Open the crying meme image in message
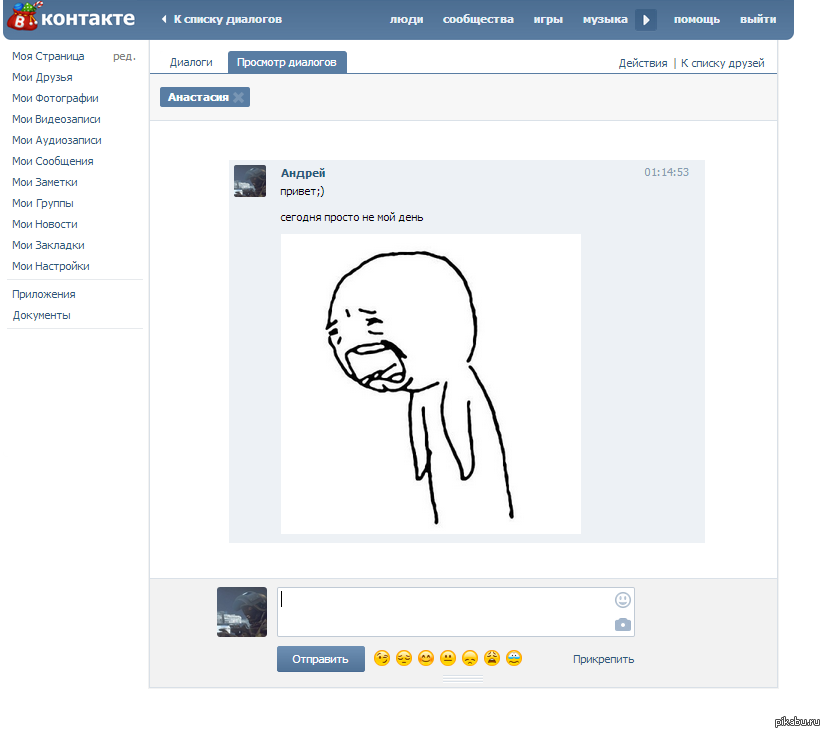This screenshot has height=733, width=825. [430, 384]
